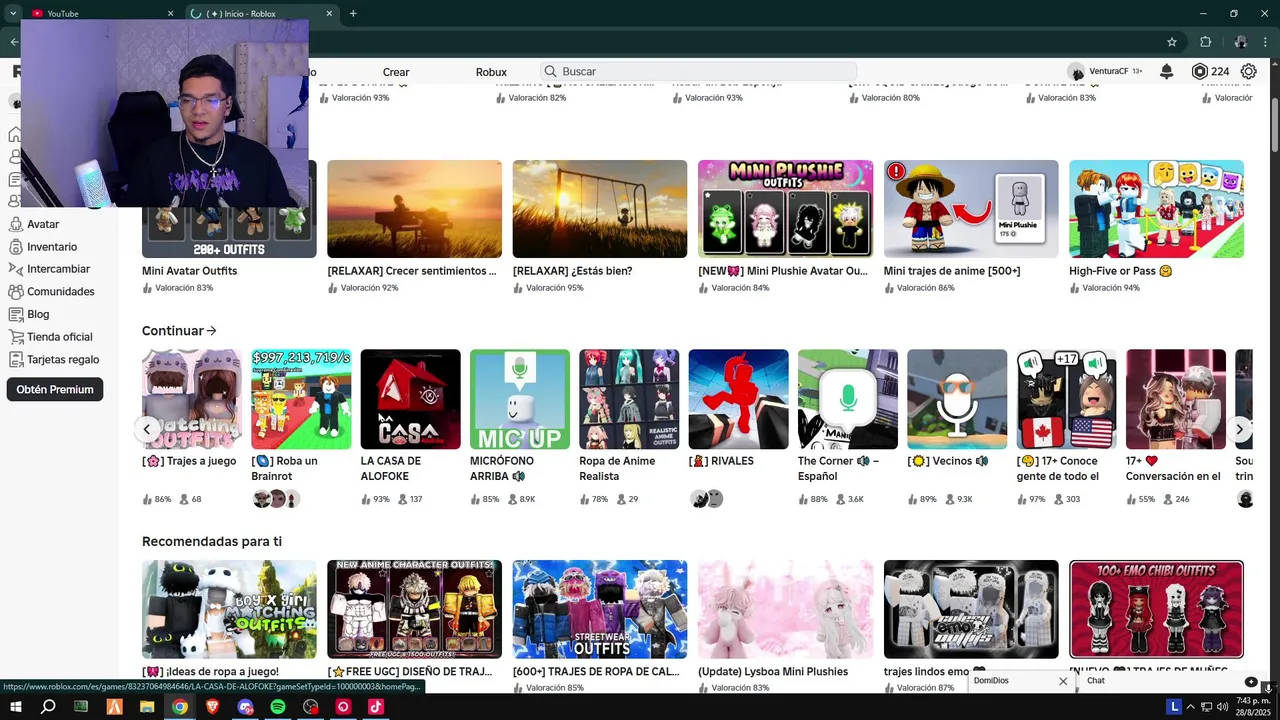Open the RIVALES game thumbnail
This screenshot has height=720, width=1280.
click(738, 399)
